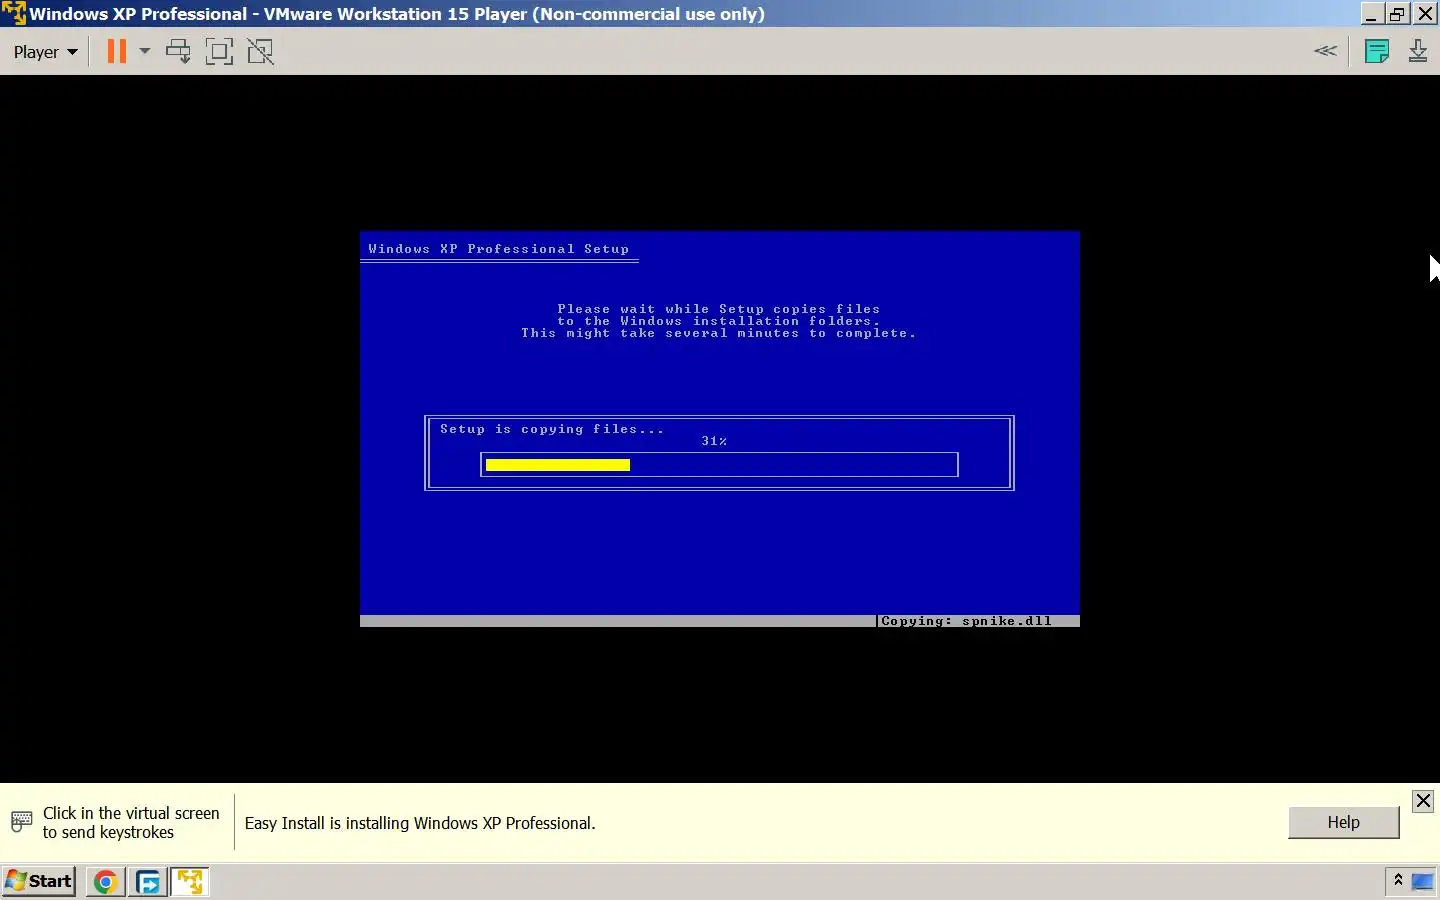The image size is (1440, 900).
Task: Minimize the VMware Player window
Action: 1371,13
